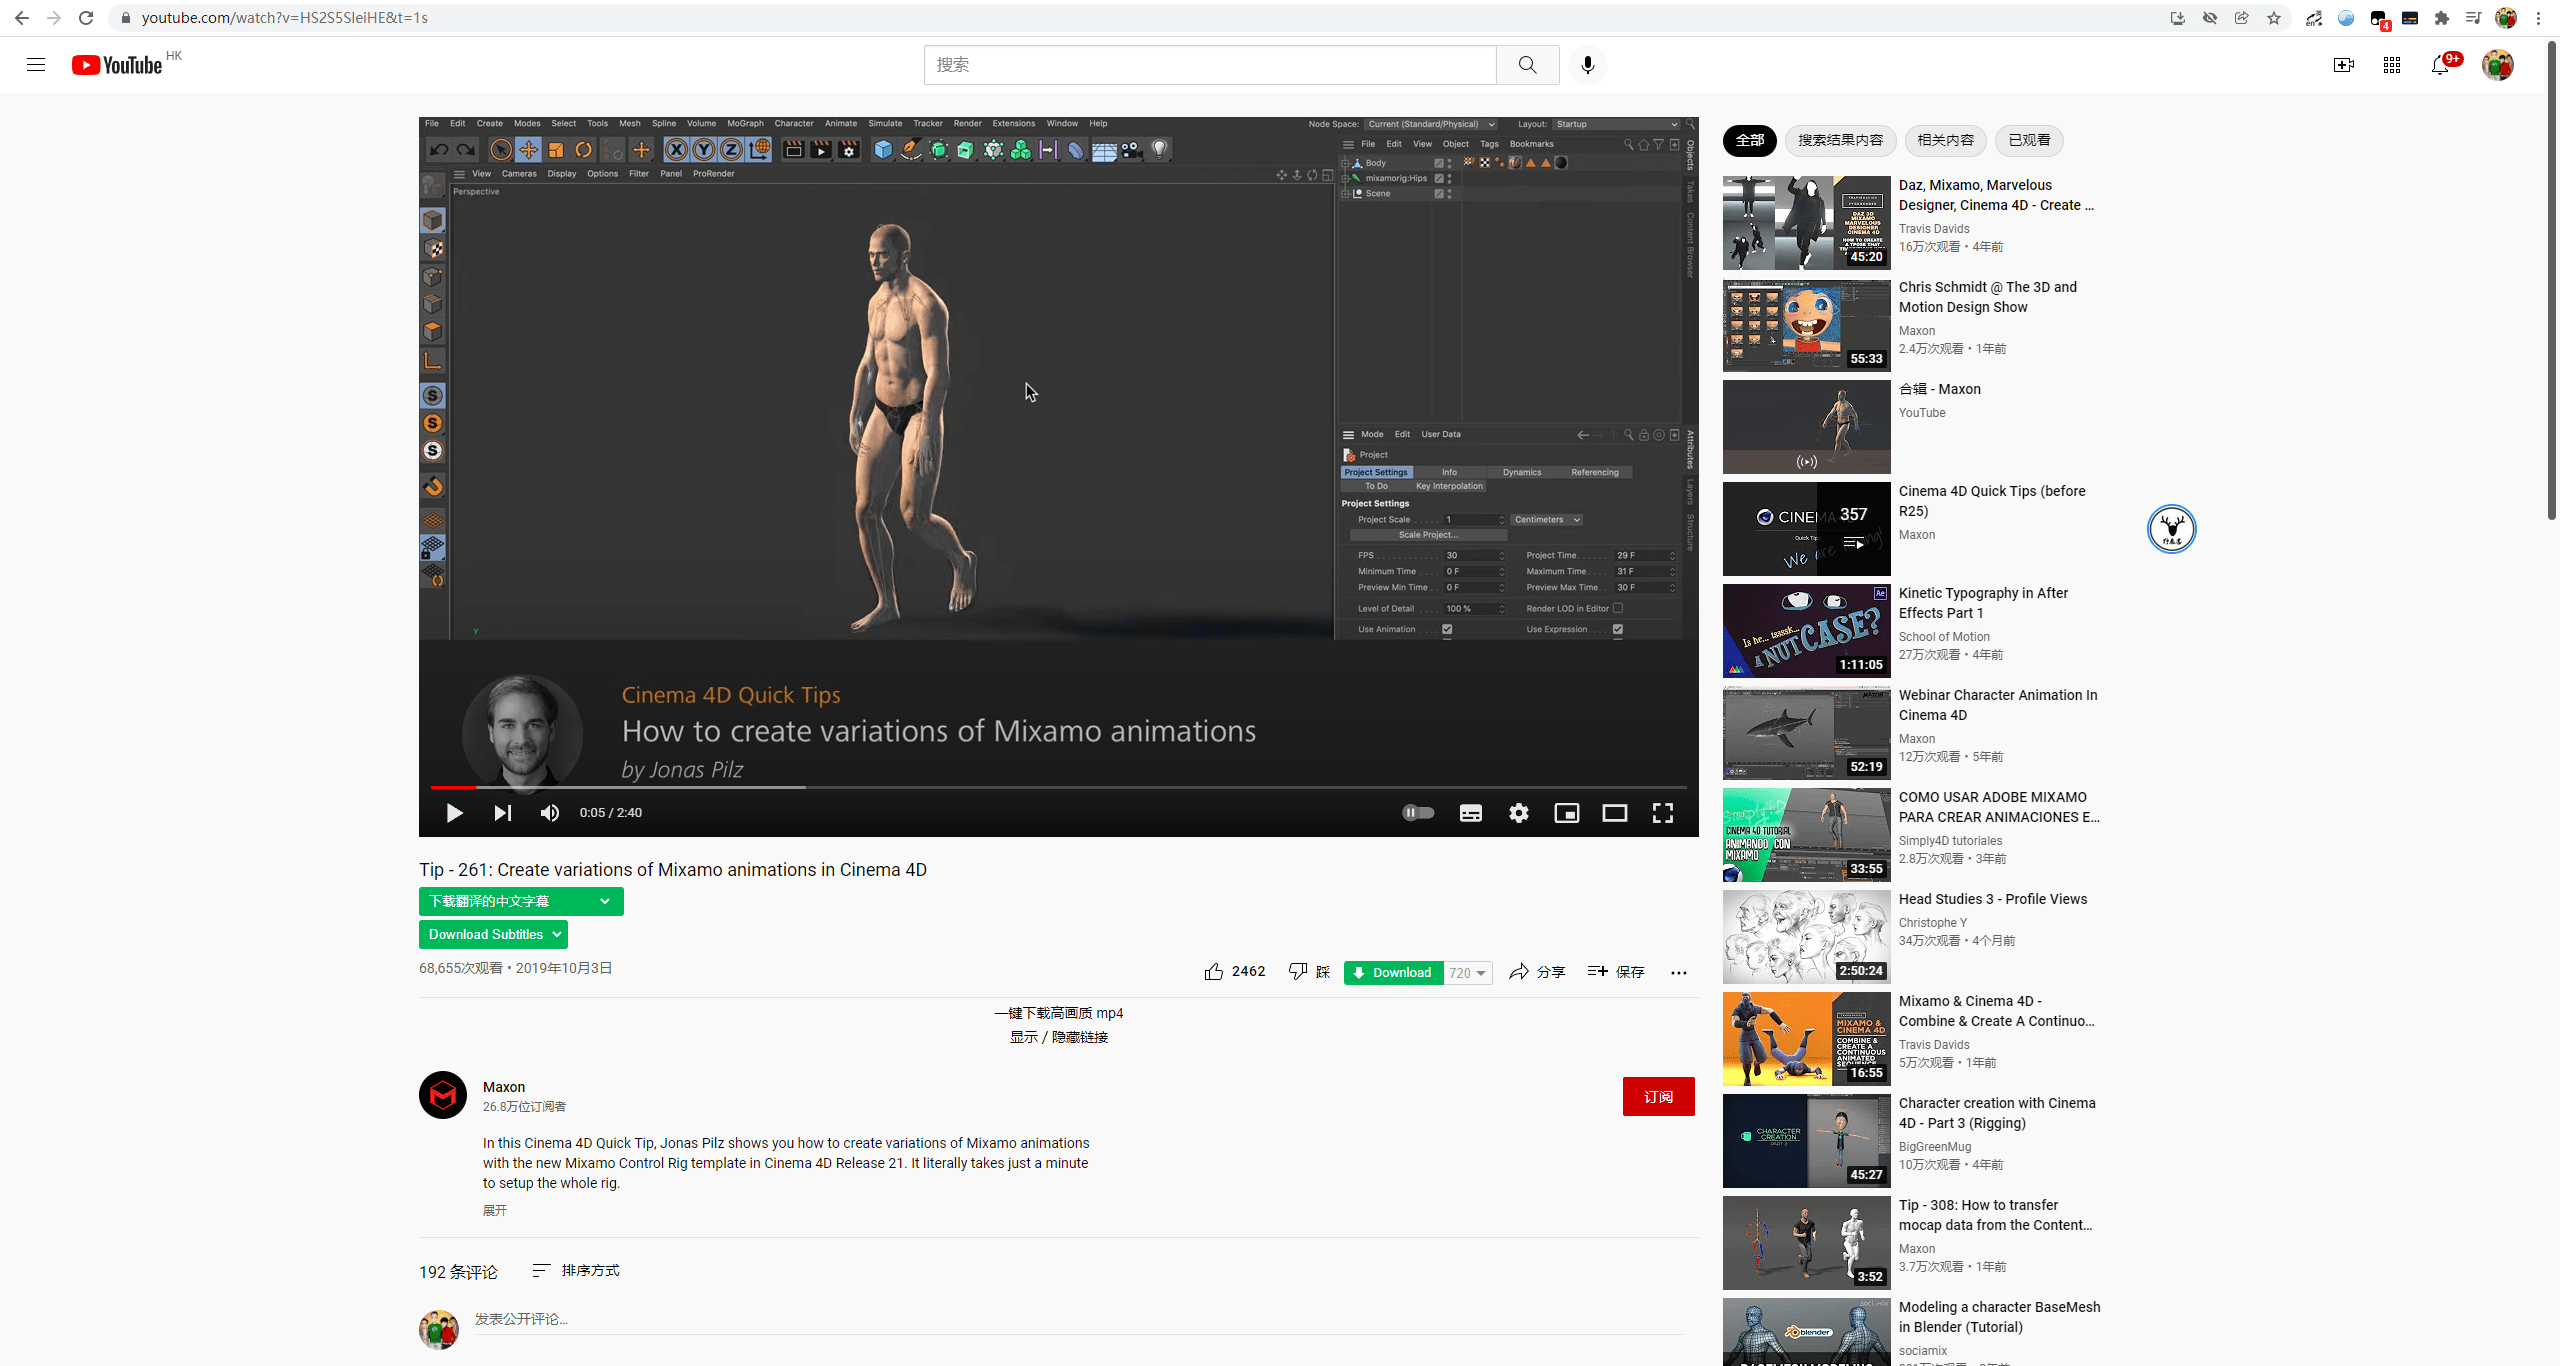Open the 720 quality dropdown next to Download
Viewport: 2560px width, 1366px height.
point(1467,972)
